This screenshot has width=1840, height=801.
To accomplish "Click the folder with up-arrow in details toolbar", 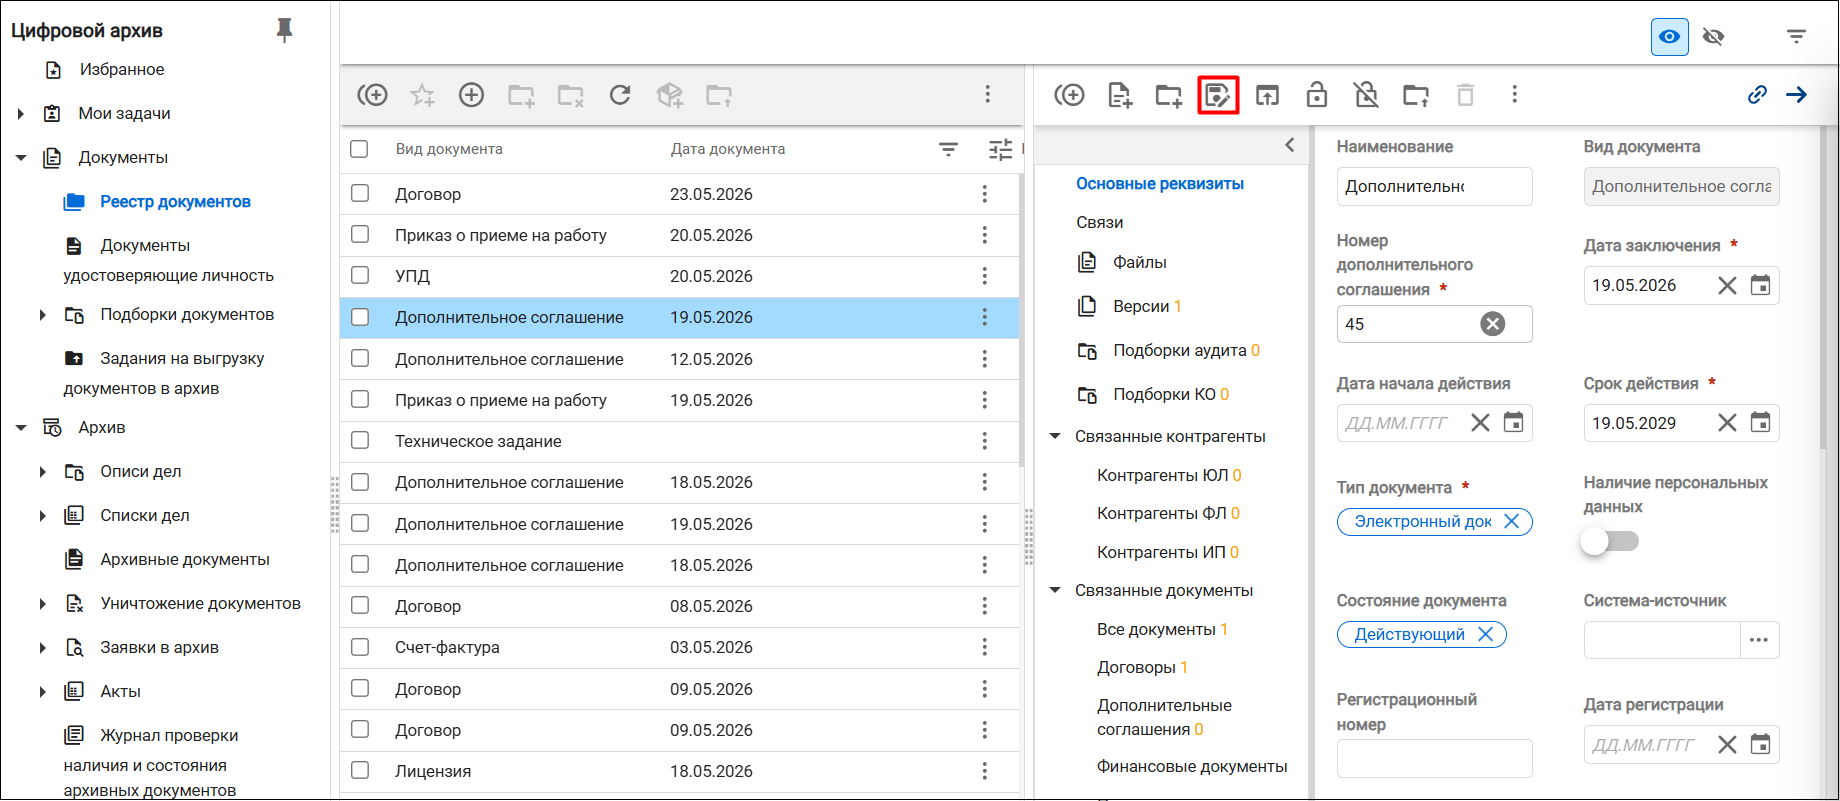I will [x=1416, y=95].
